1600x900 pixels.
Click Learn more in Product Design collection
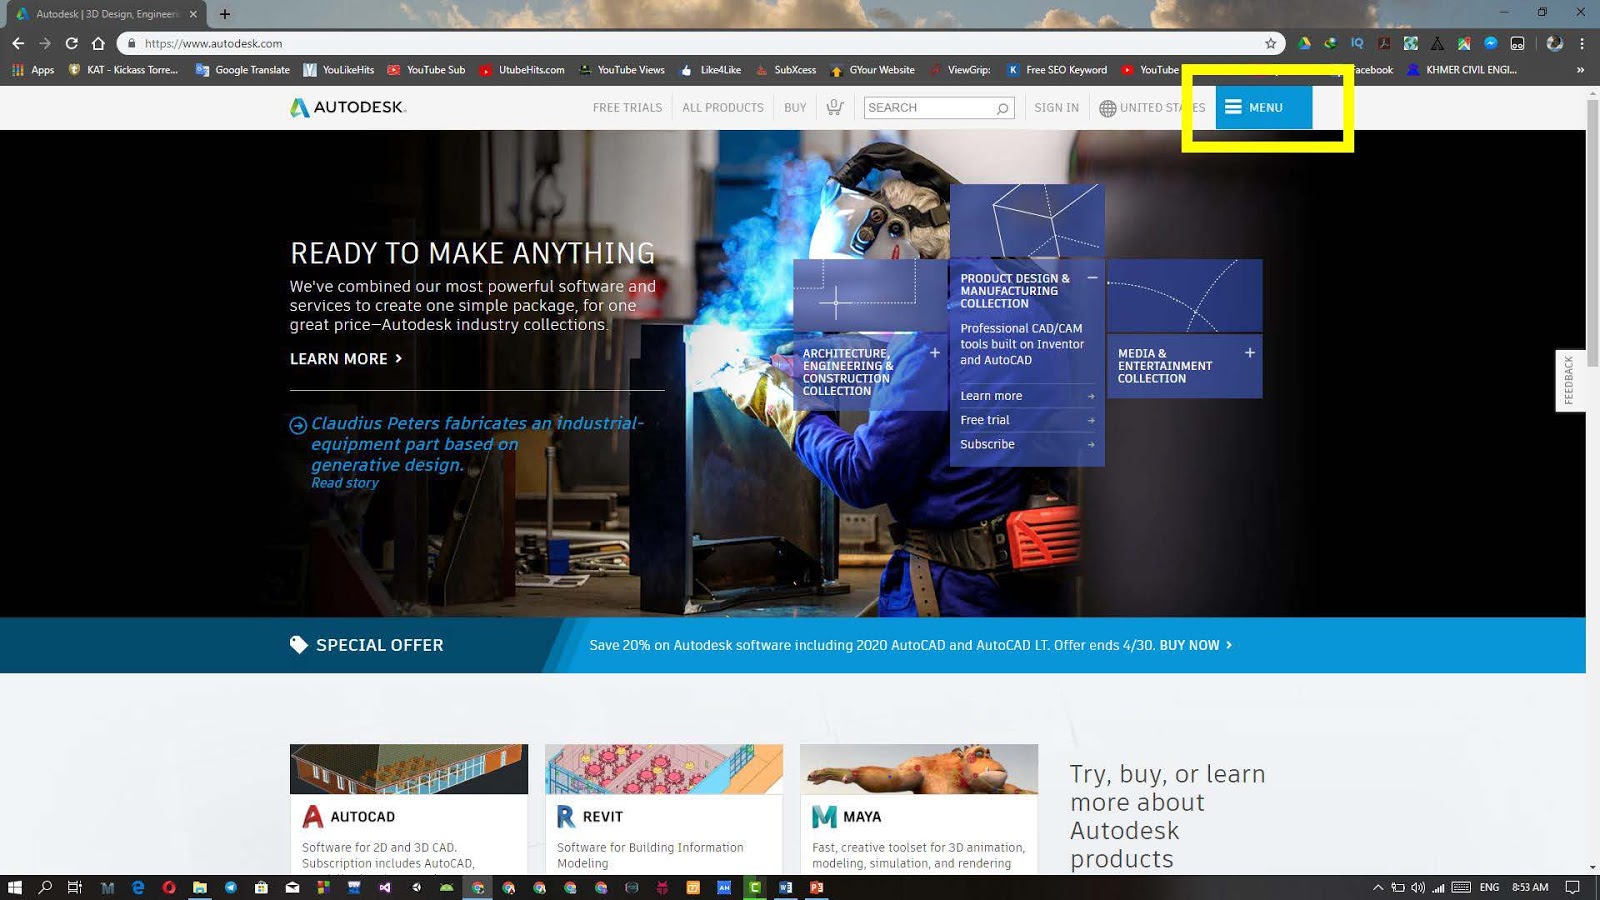[x=1027, y=396]
